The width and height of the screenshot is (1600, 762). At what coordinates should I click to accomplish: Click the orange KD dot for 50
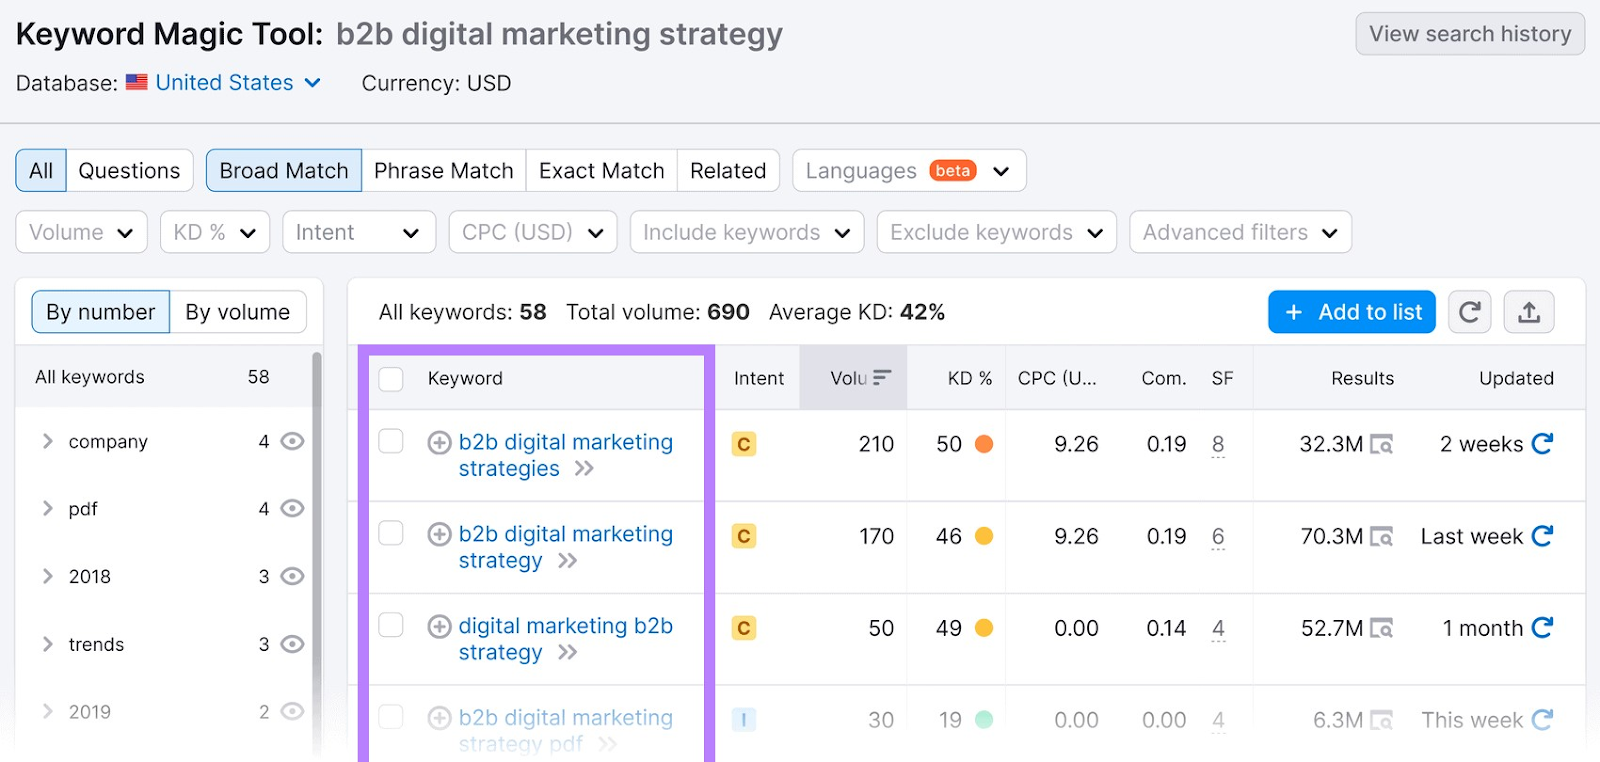pyautogui.click(x=984, y=444)
